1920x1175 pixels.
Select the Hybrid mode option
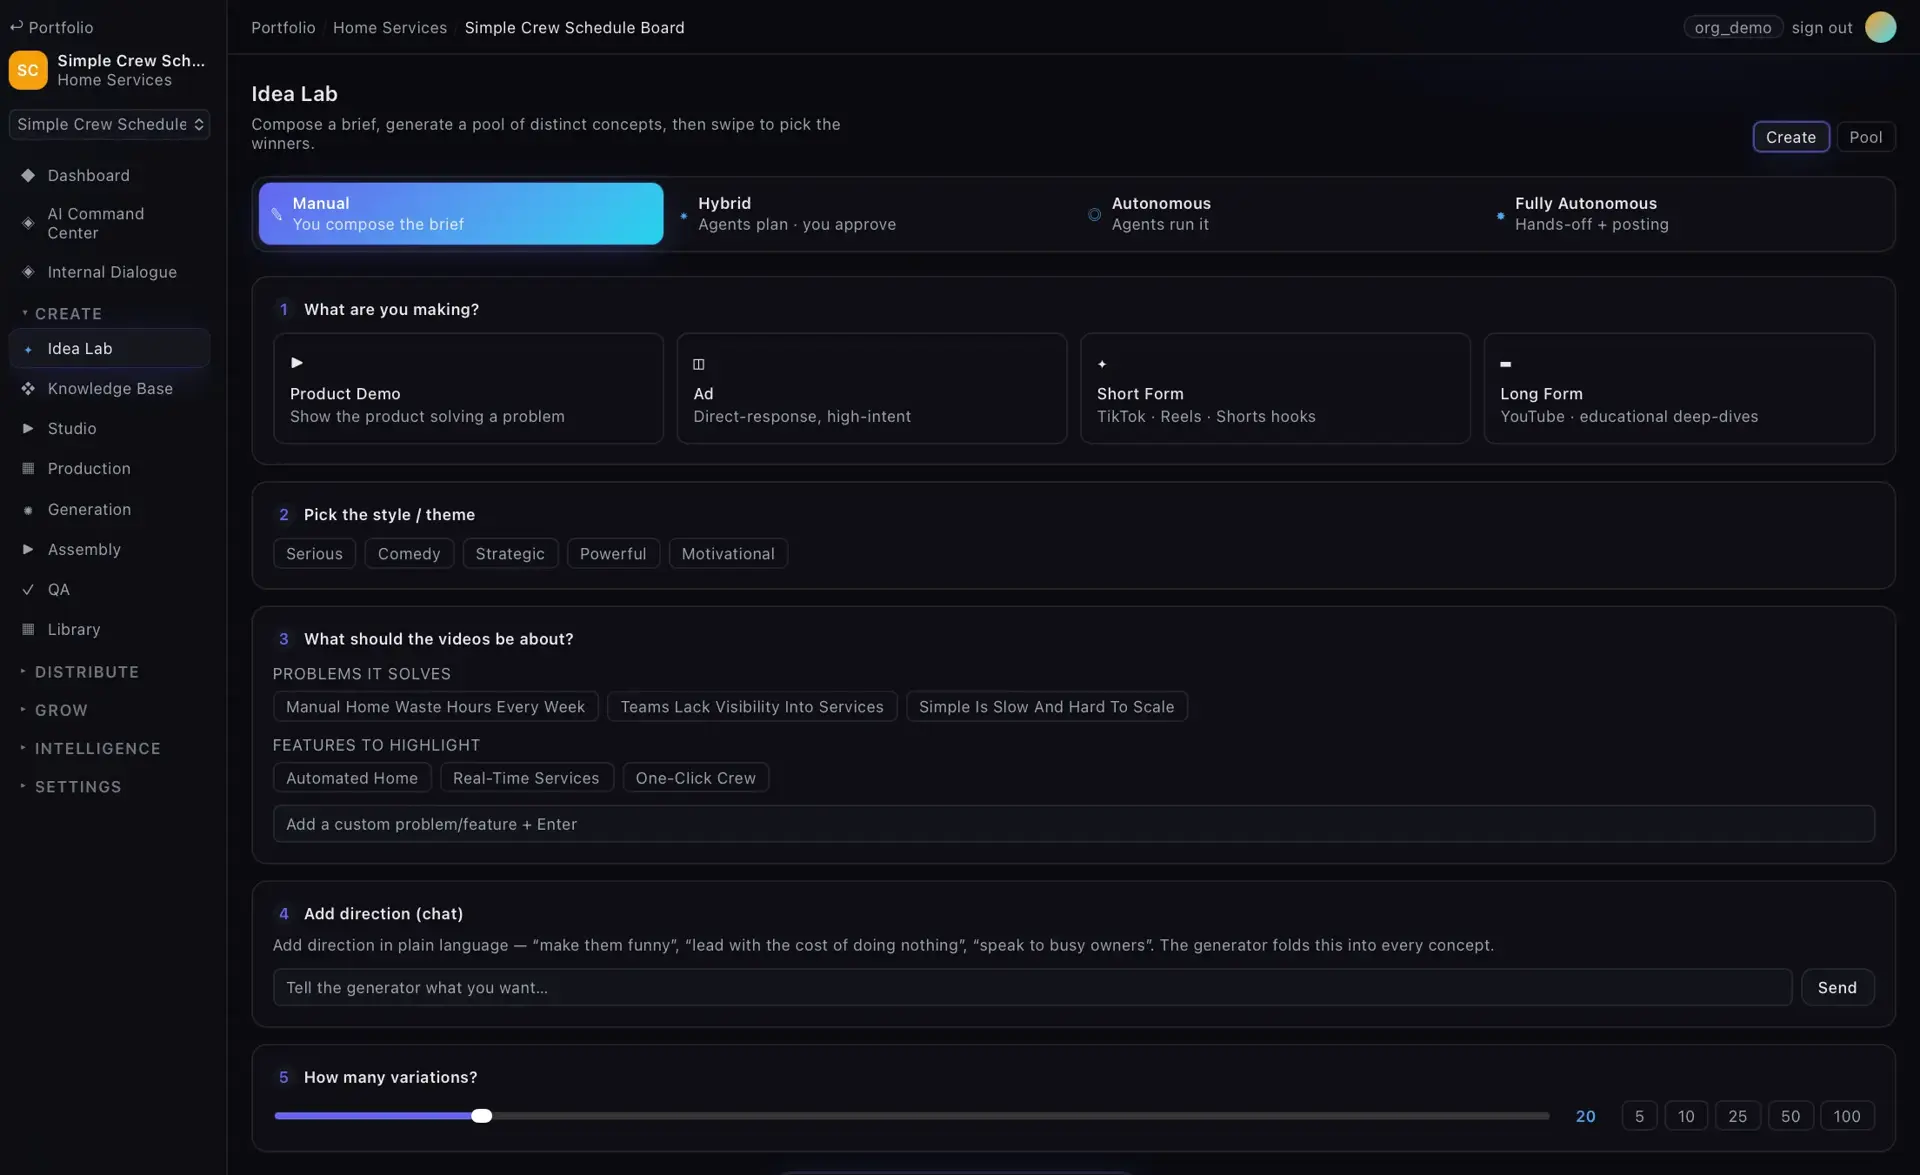[868, 214]
